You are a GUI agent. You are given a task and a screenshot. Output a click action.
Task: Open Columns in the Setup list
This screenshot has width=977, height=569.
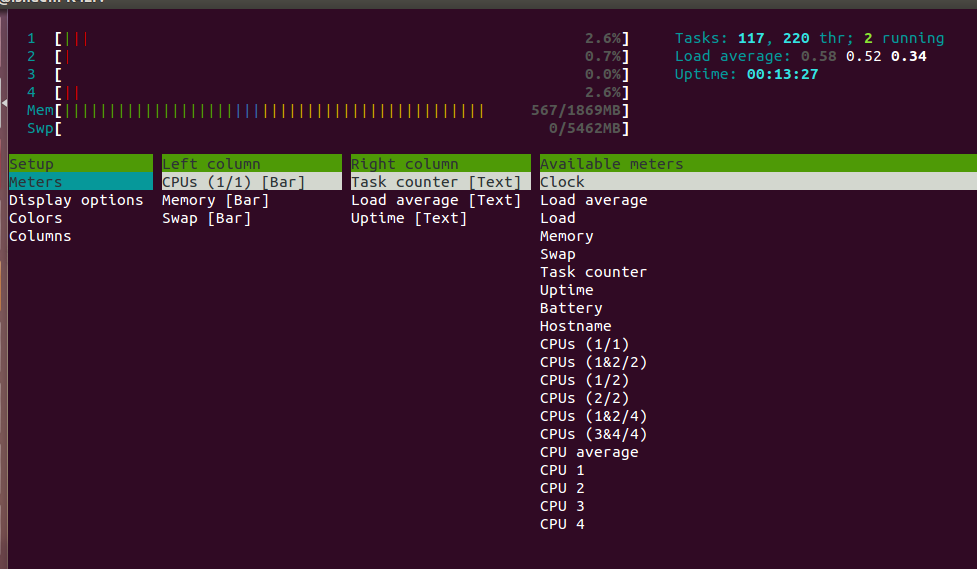tap(40, 236)
